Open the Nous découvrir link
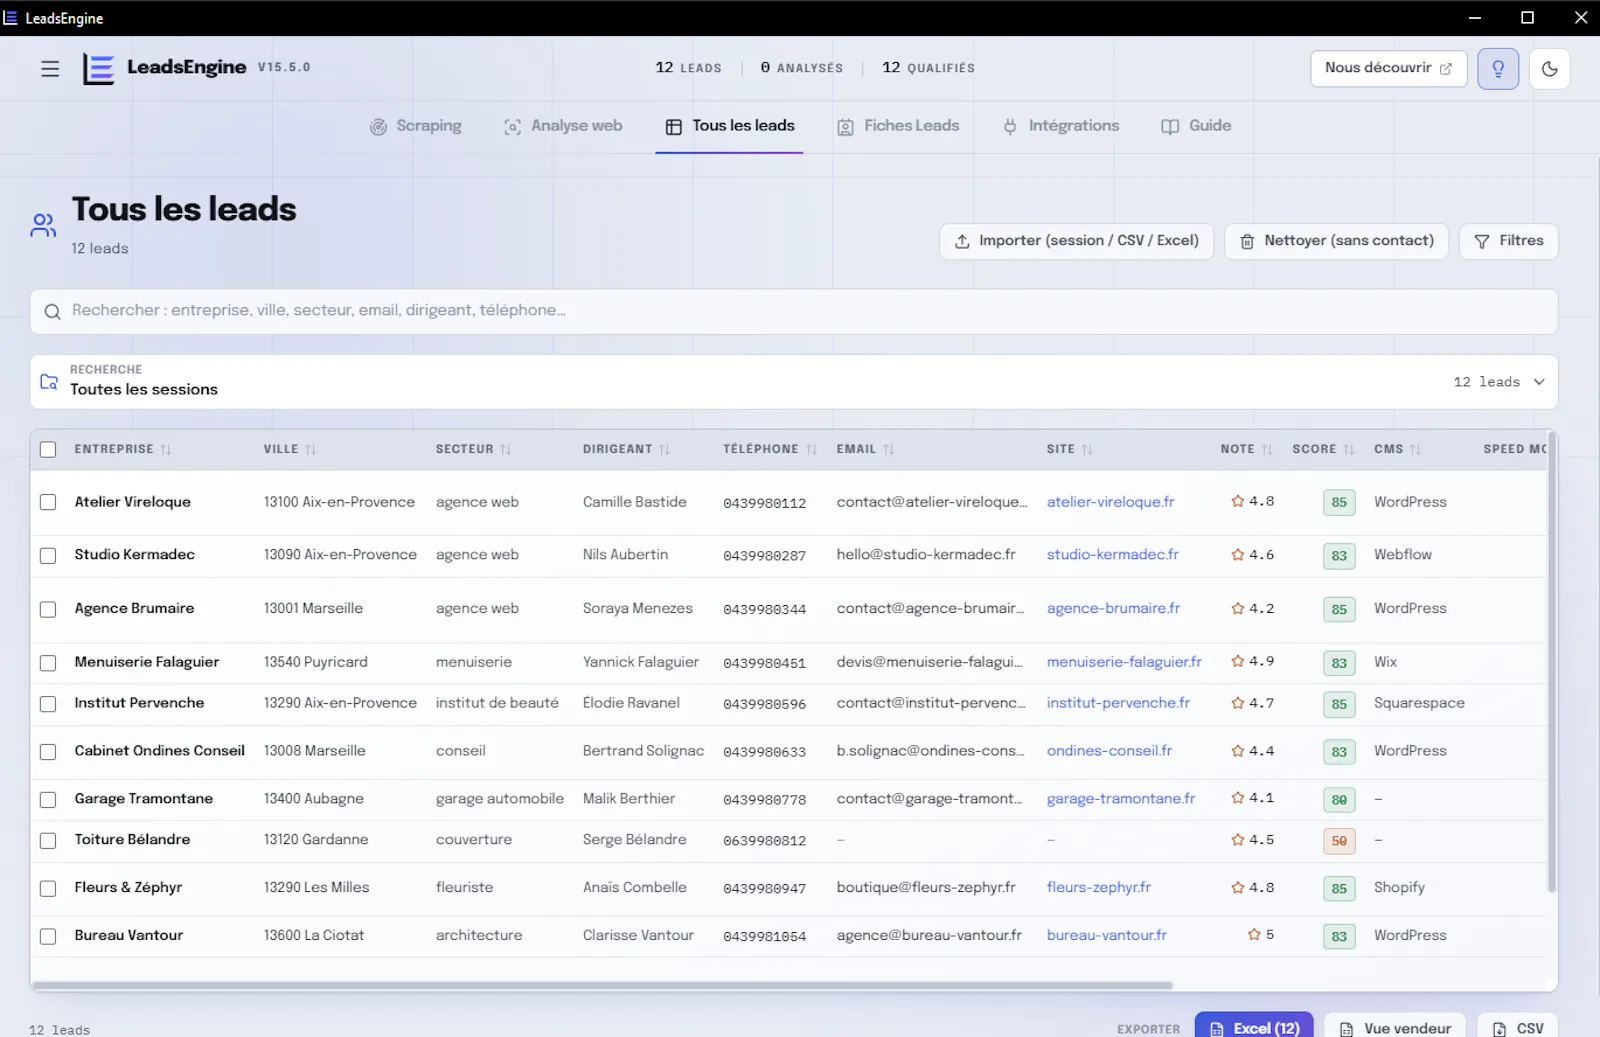1600x1037 pixels. (x=1389, y=69)
